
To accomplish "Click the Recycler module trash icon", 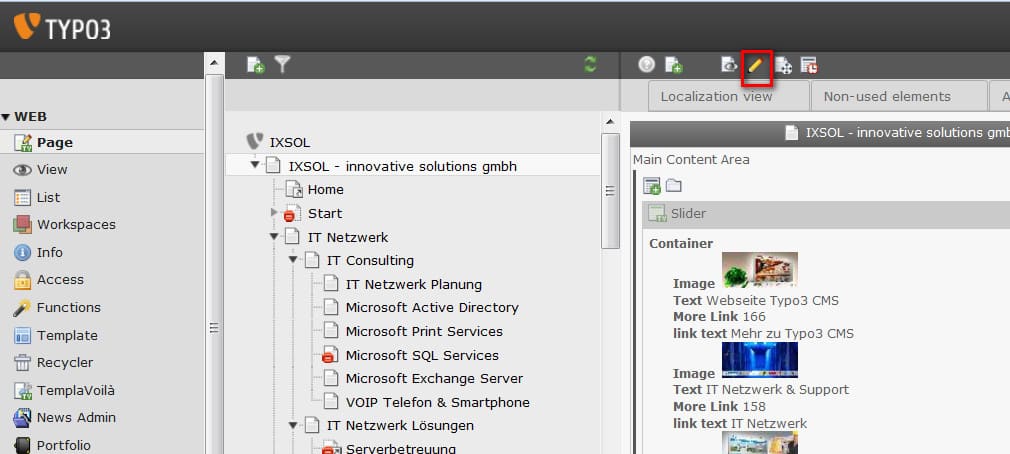I will [x=23, y=363].
